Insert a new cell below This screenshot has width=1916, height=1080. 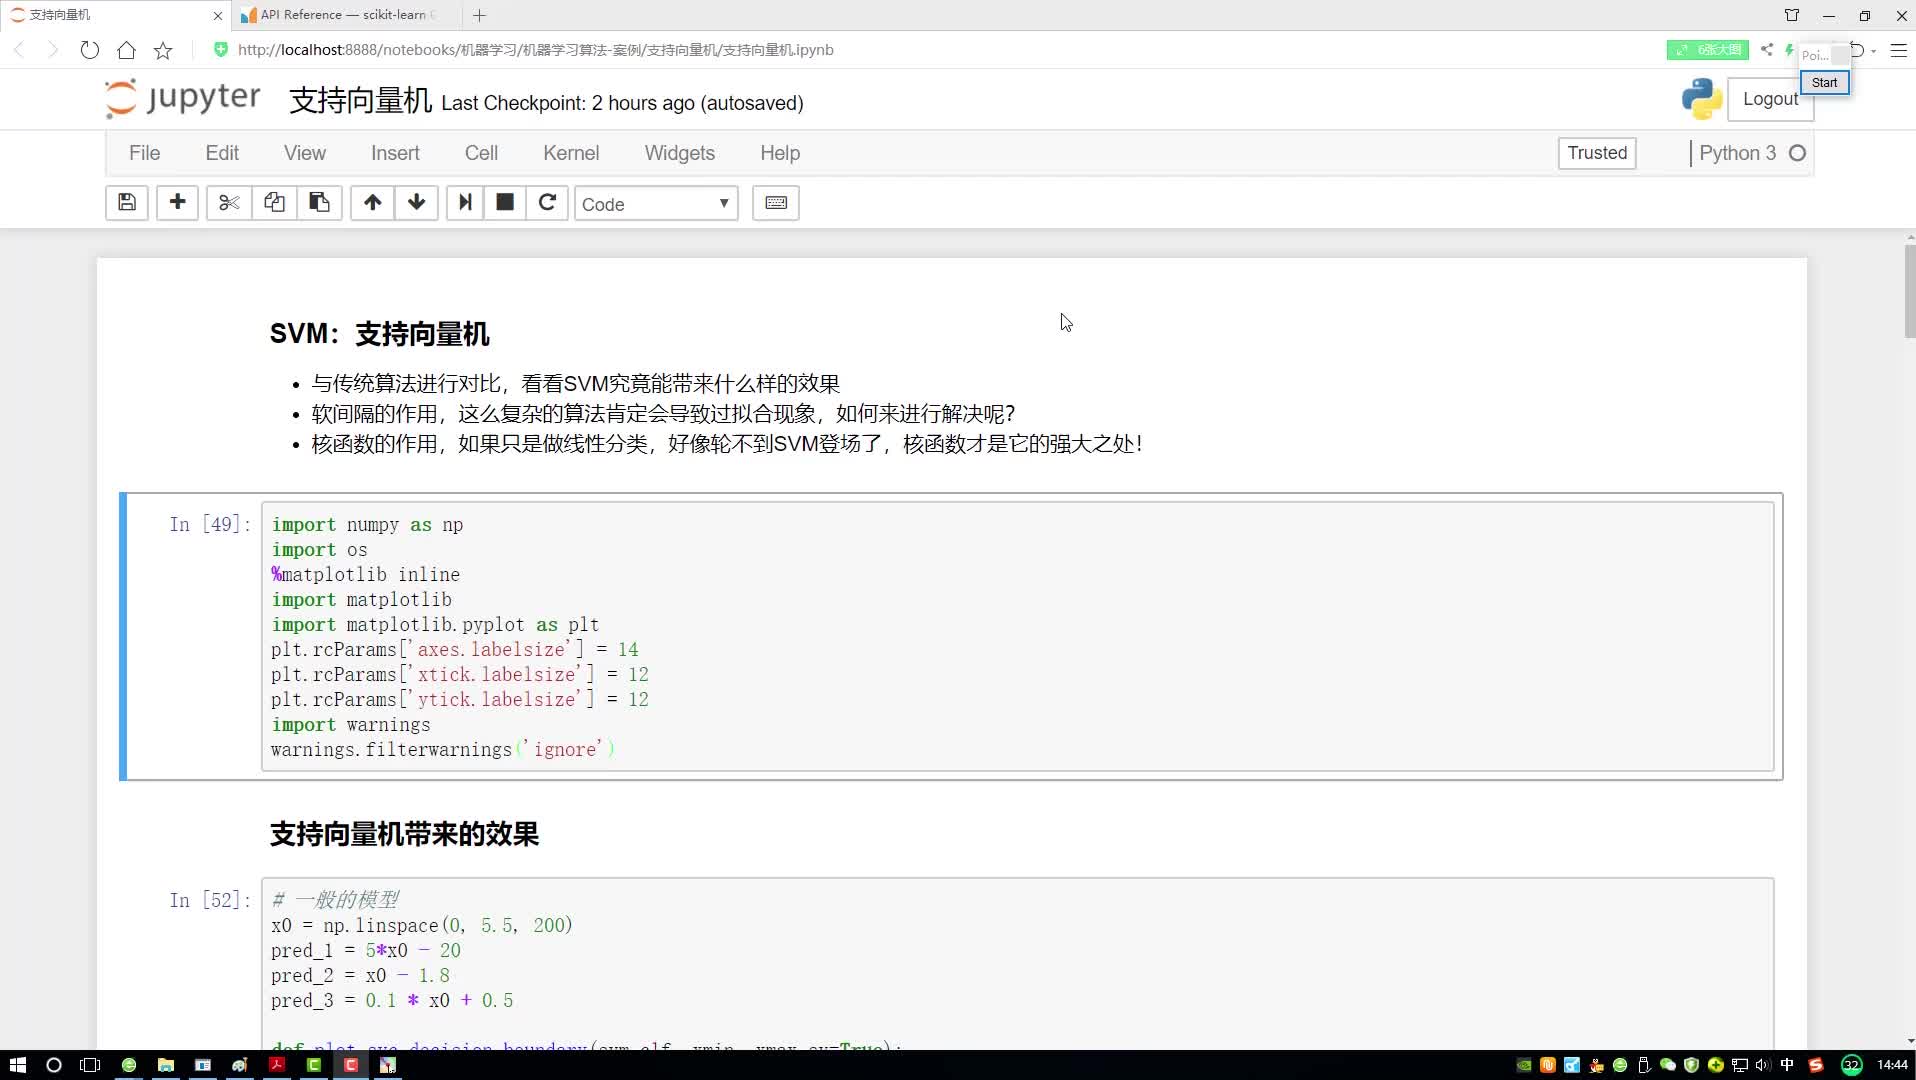pos(177,203)
